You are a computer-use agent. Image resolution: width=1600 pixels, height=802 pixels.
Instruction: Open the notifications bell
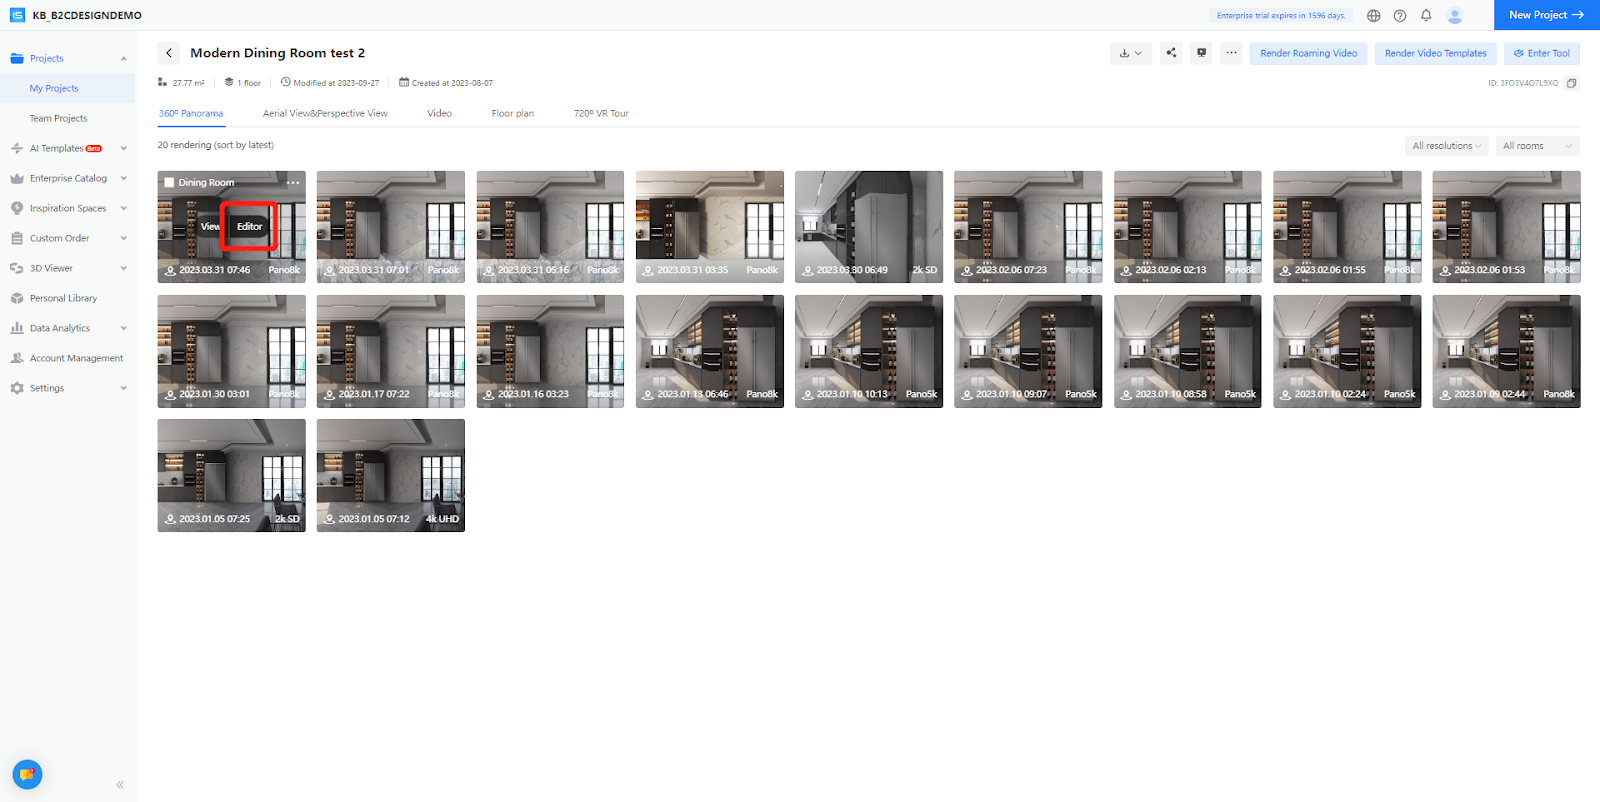tap(1426, 15)
